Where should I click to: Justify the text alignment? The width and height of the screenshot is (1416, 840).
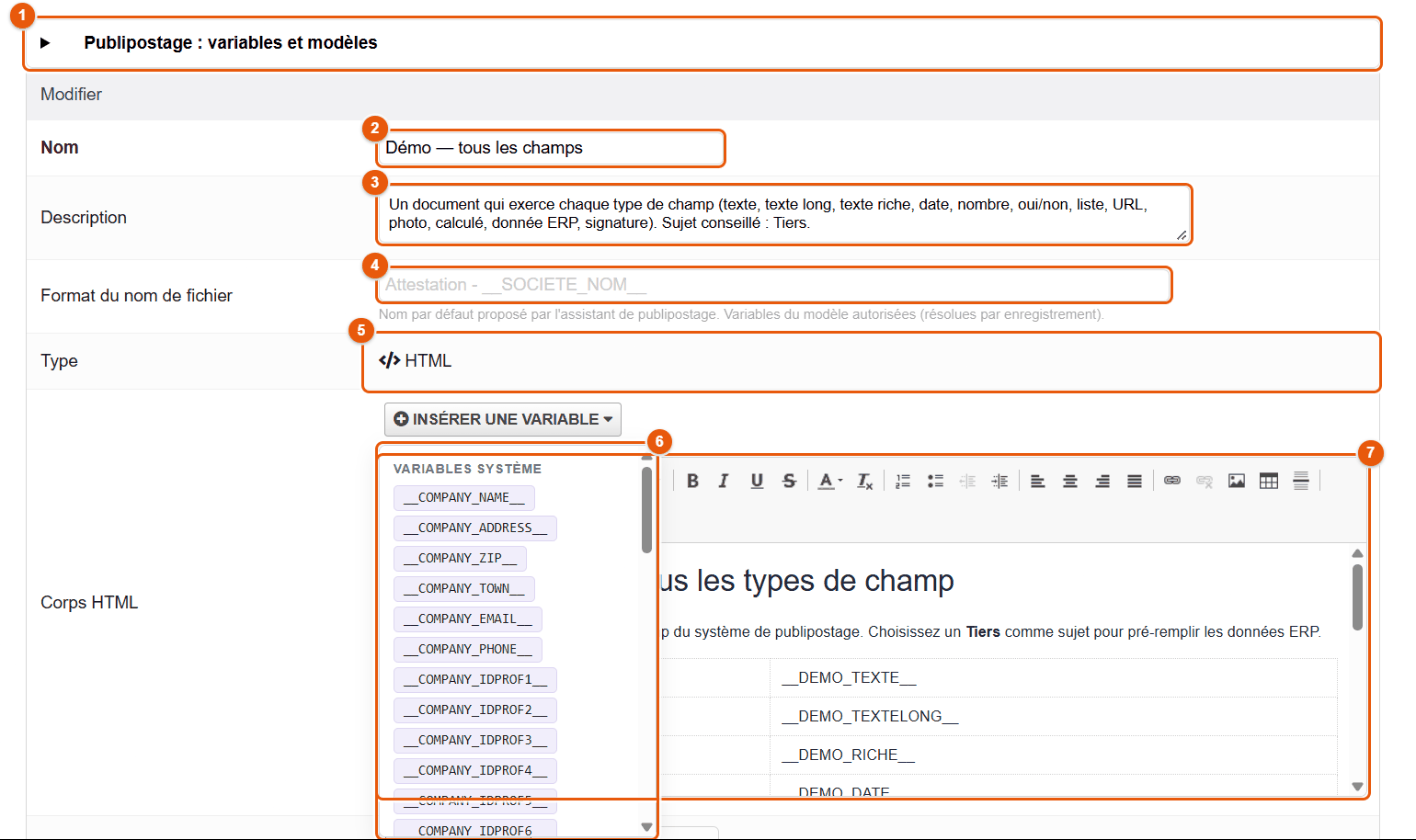coord(1135,481)
